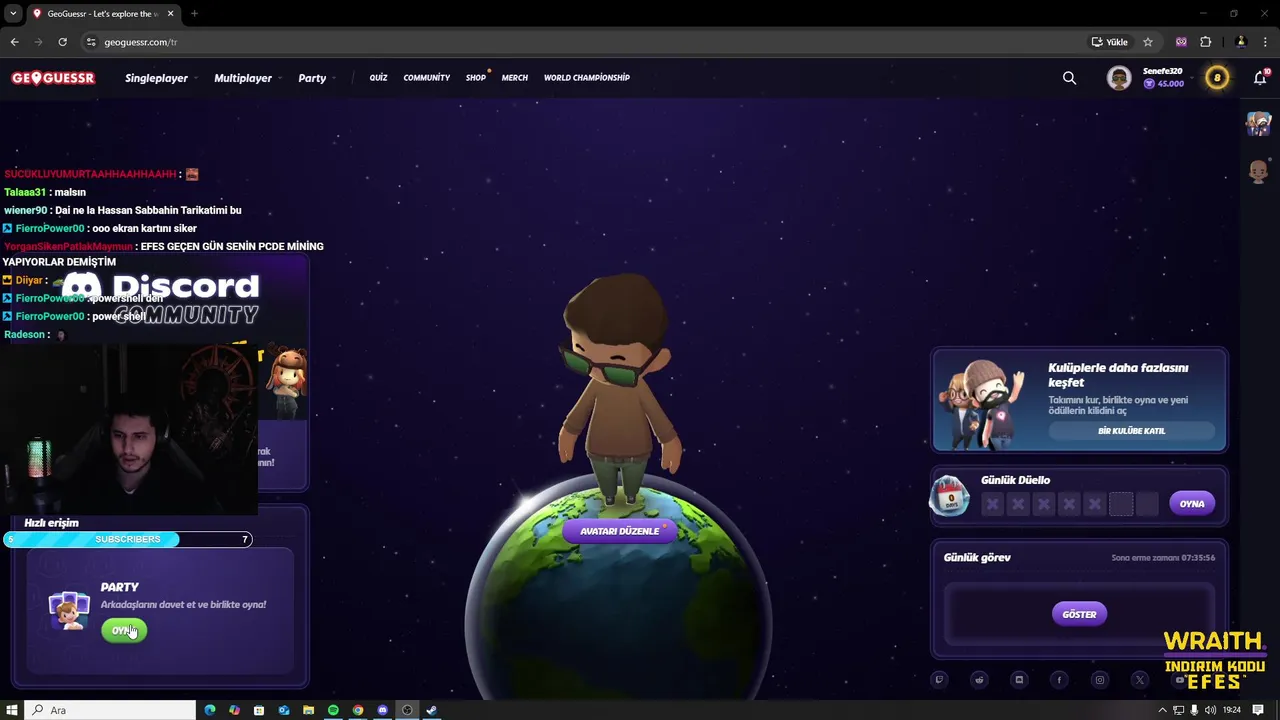Open the Senefe320 profile avatar in header

[1119, 78]
